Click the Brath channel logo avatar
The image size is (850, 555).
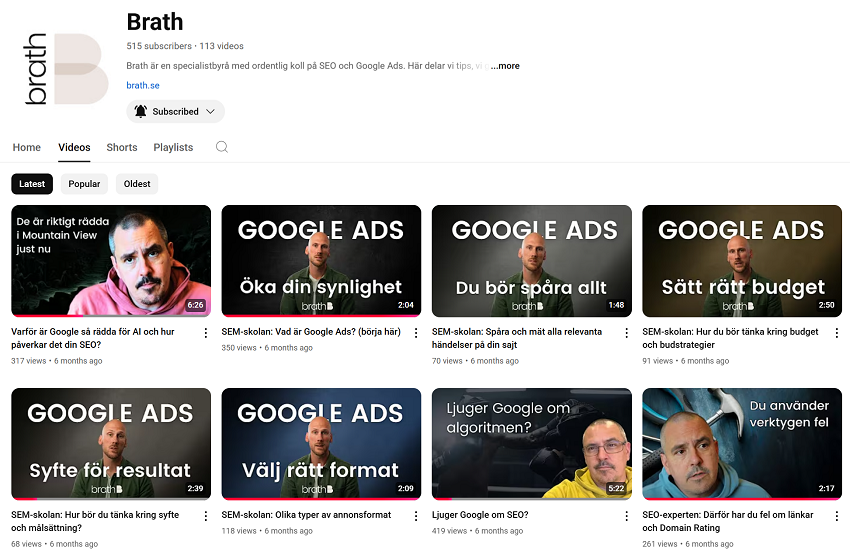66,69
